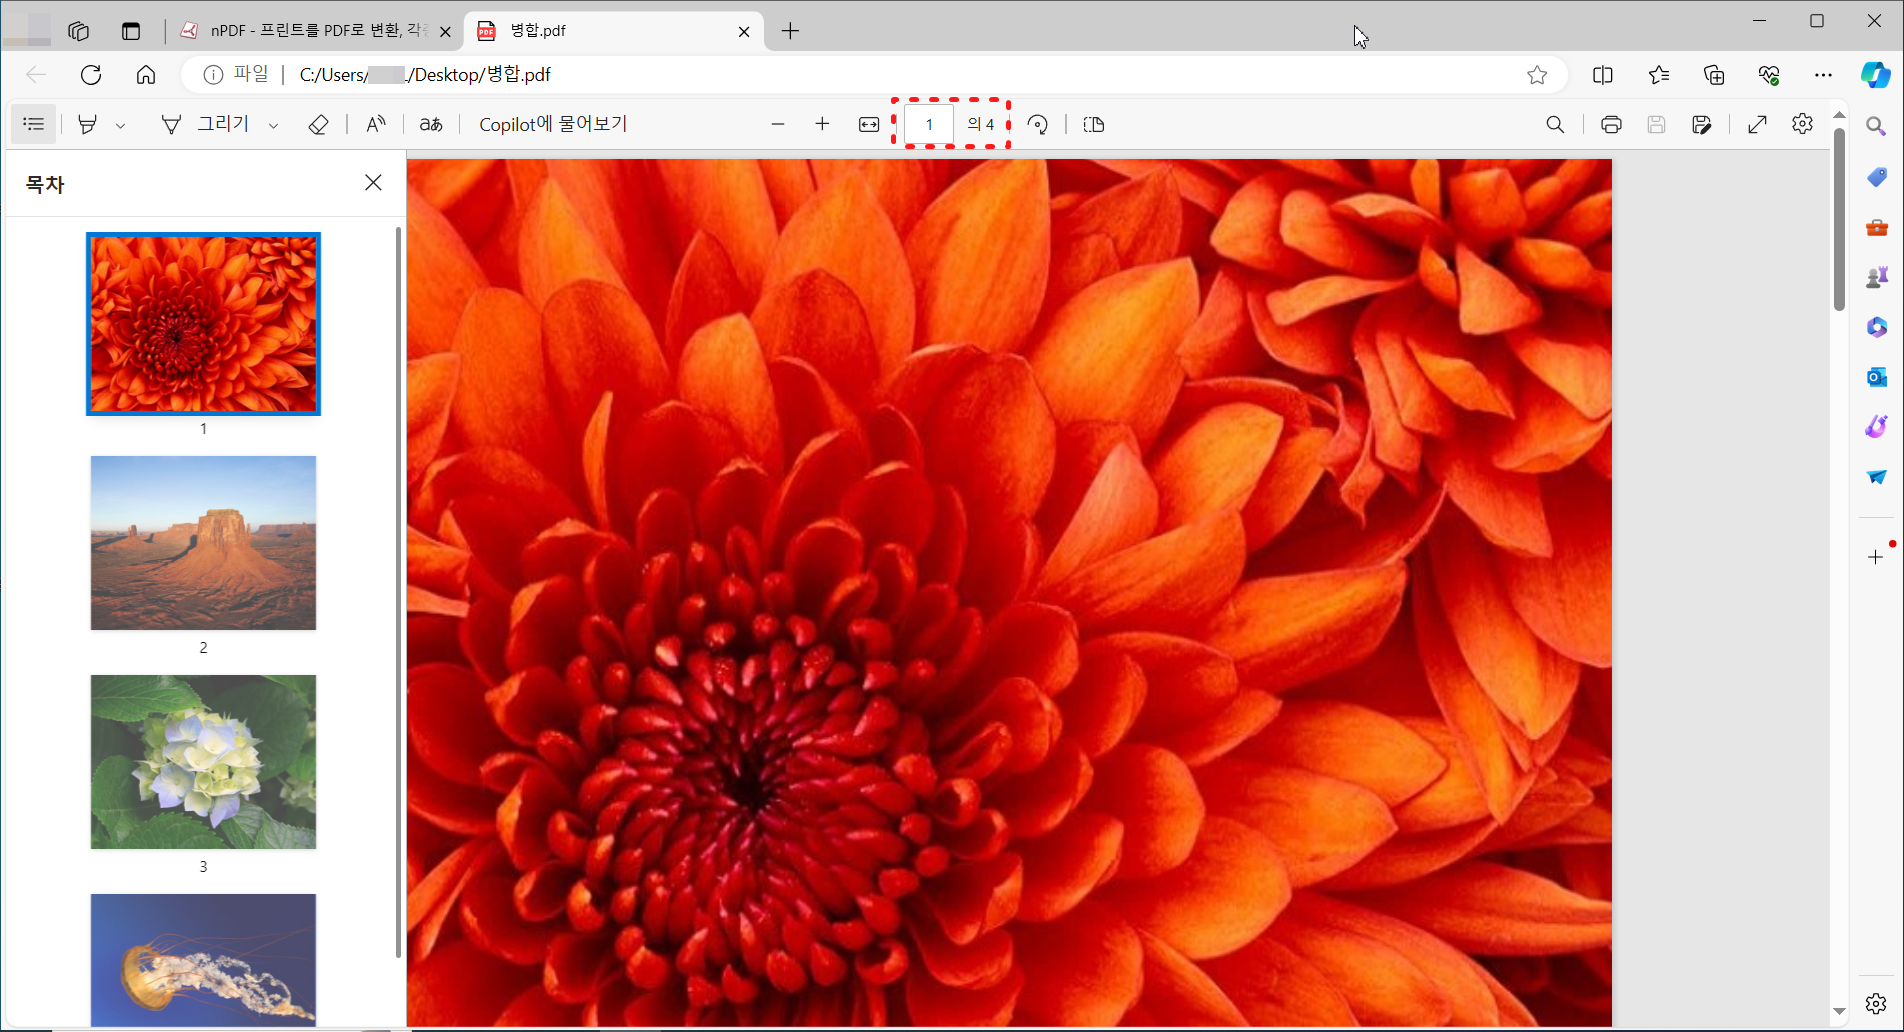The width and height of the screenshot is (1904, 1032).
Task: Open PDF toolbar settings gear
Action: pyautogui.click(x=1802, y=124)
